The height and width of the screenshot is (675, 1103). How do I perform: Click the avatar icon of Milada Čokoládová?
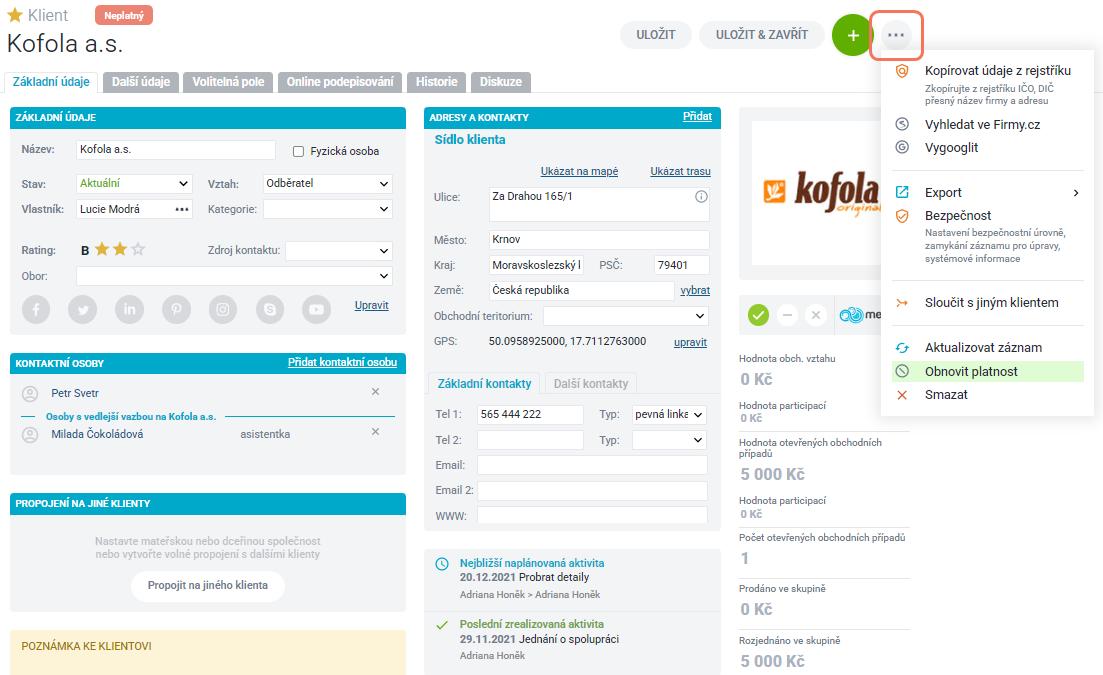pyautogui.click(x=30, y=435)
